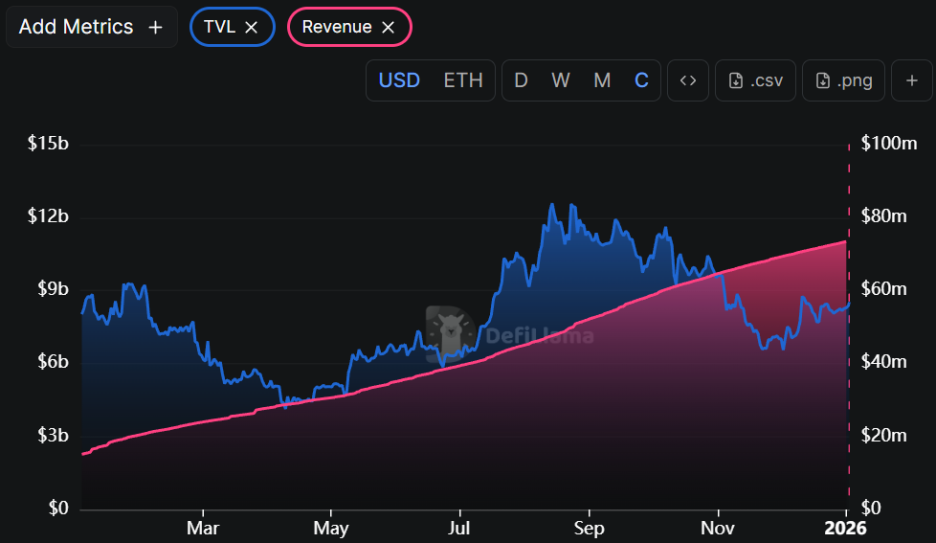Select monthly (M) interval

602,81
